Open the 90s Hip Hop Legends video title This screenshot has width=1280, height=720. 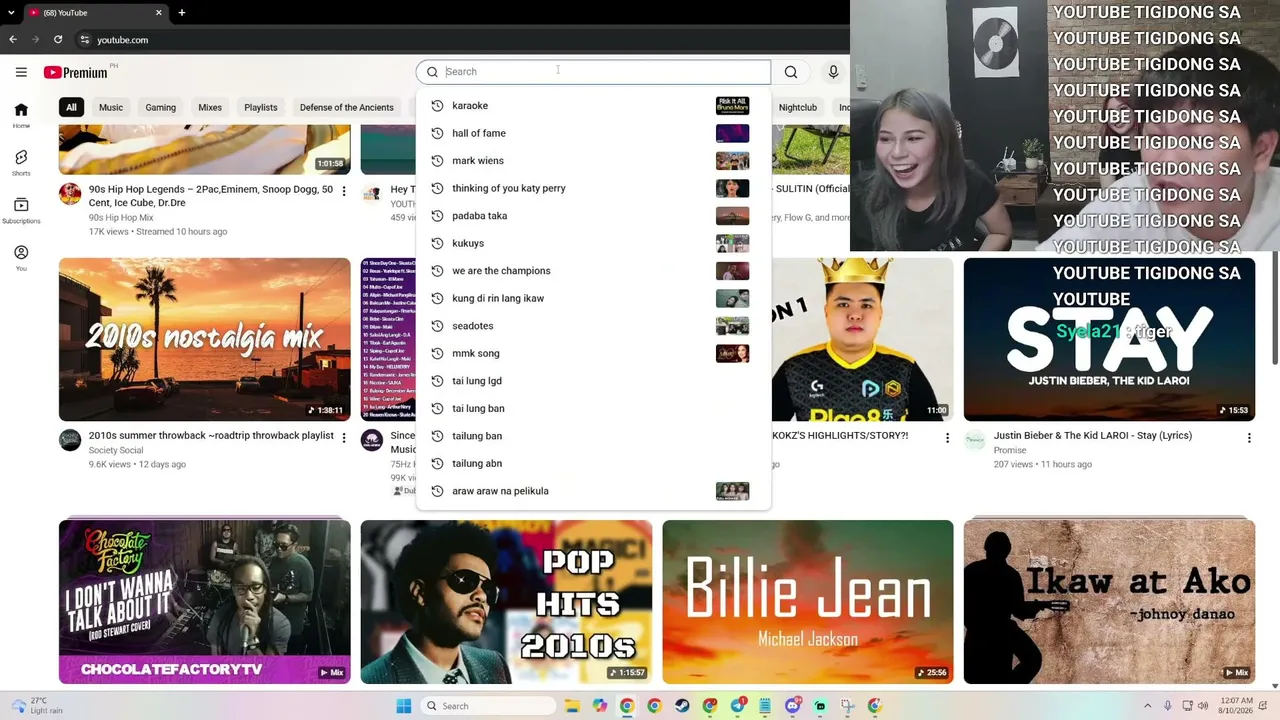(211, 196)
